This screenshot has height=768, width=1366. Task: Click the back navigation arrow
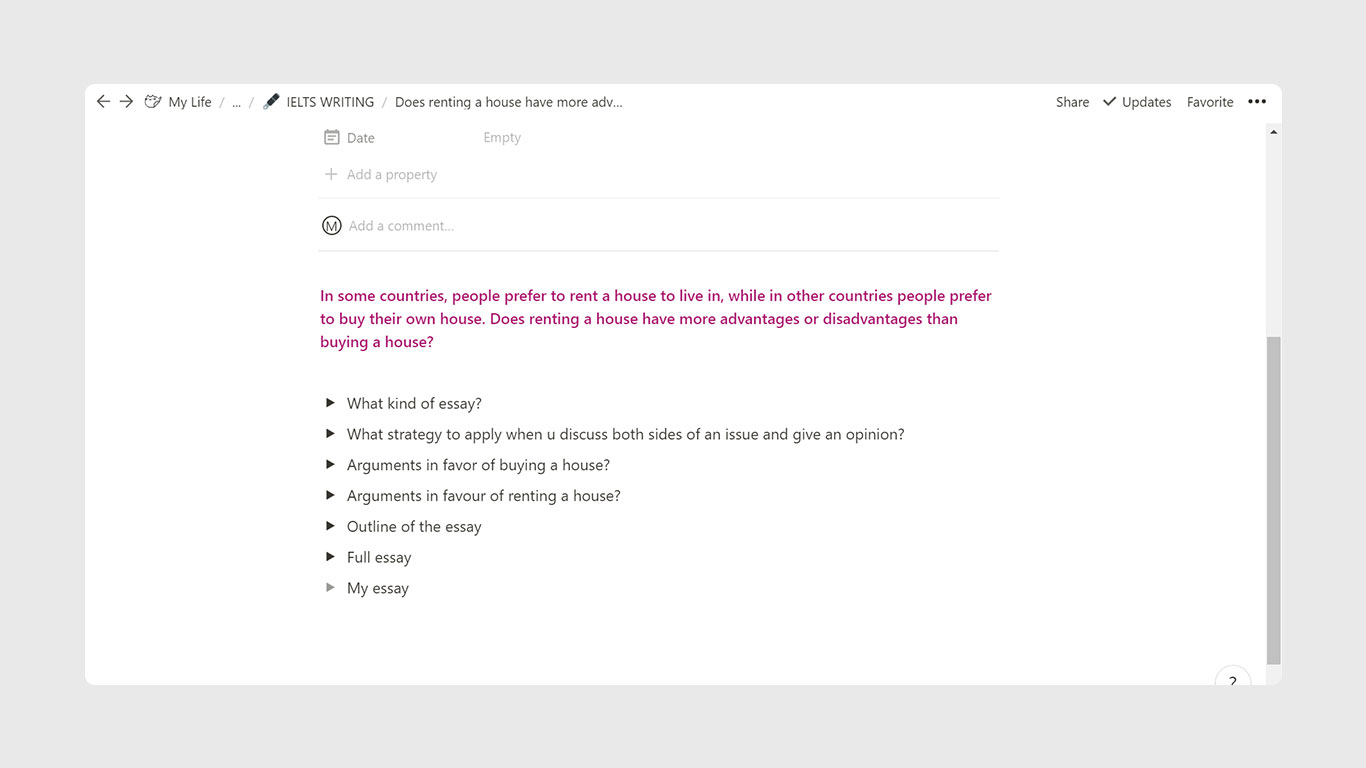(103, 102)
